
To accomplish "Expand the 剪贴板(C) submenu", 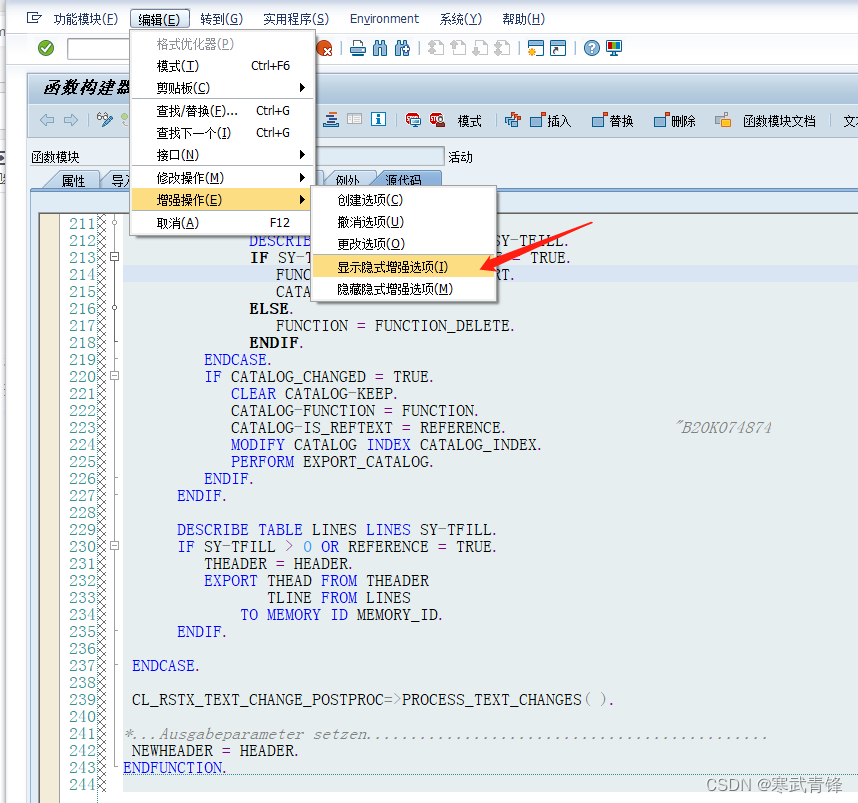I will (223, 88).
